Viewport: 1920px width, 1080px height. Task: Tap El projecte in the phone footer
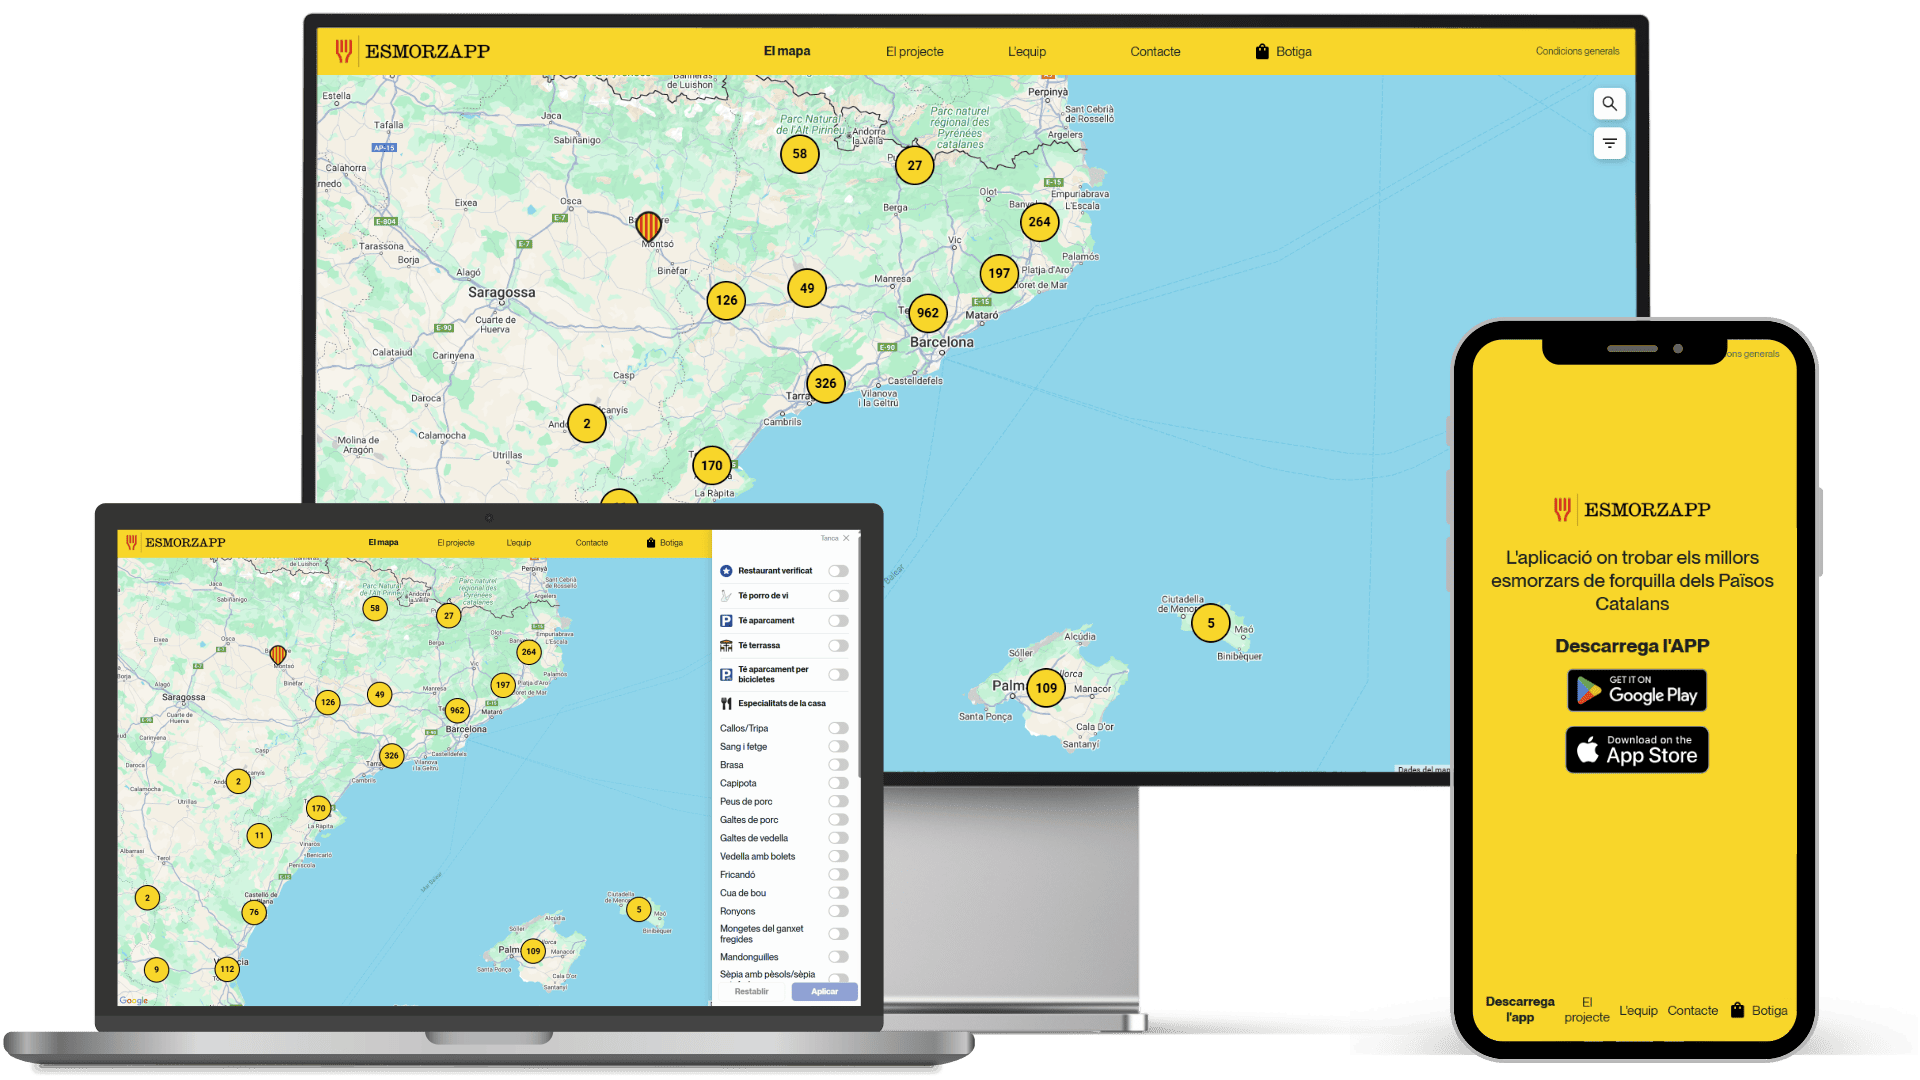click(1587, 1009)
